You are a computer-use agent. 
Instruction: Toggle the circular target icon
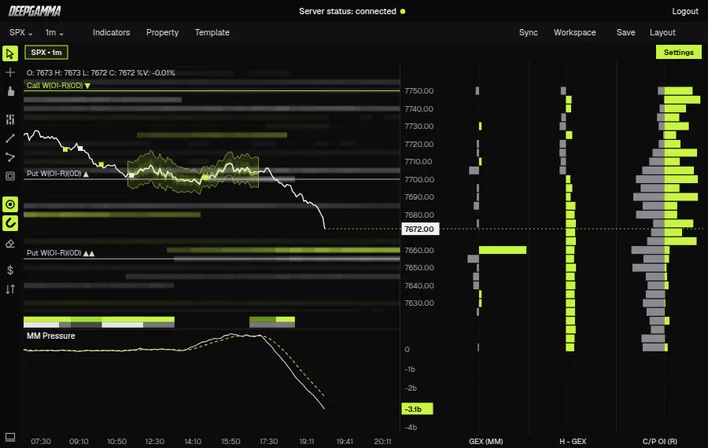click(10, 204)
